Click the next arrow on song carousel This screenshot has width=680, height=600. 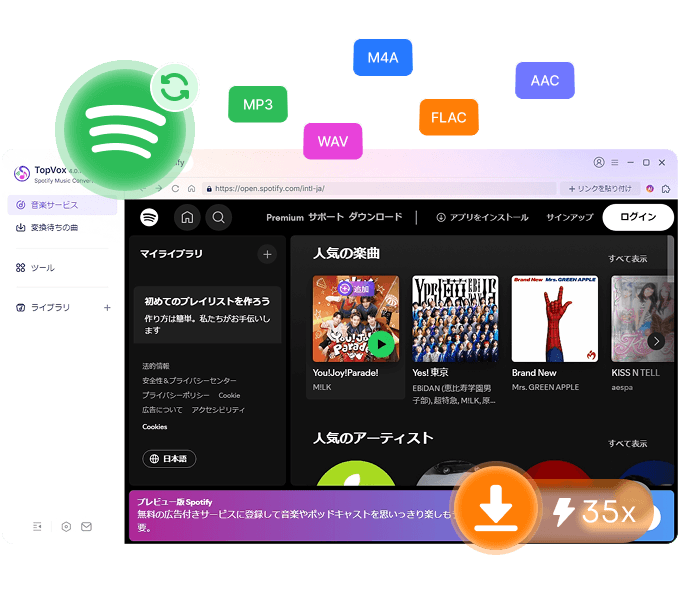coord(656,342)
